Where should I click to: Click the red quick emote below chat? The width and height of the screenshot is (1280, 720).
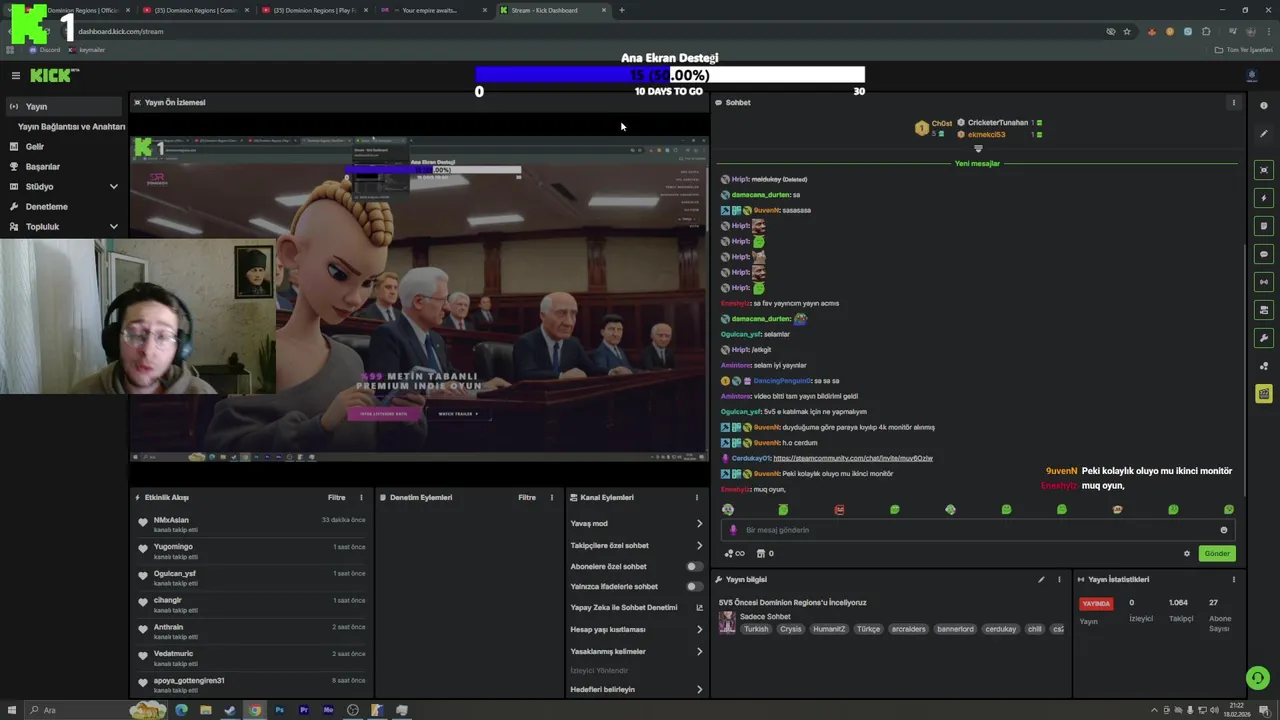click(839, 510)
